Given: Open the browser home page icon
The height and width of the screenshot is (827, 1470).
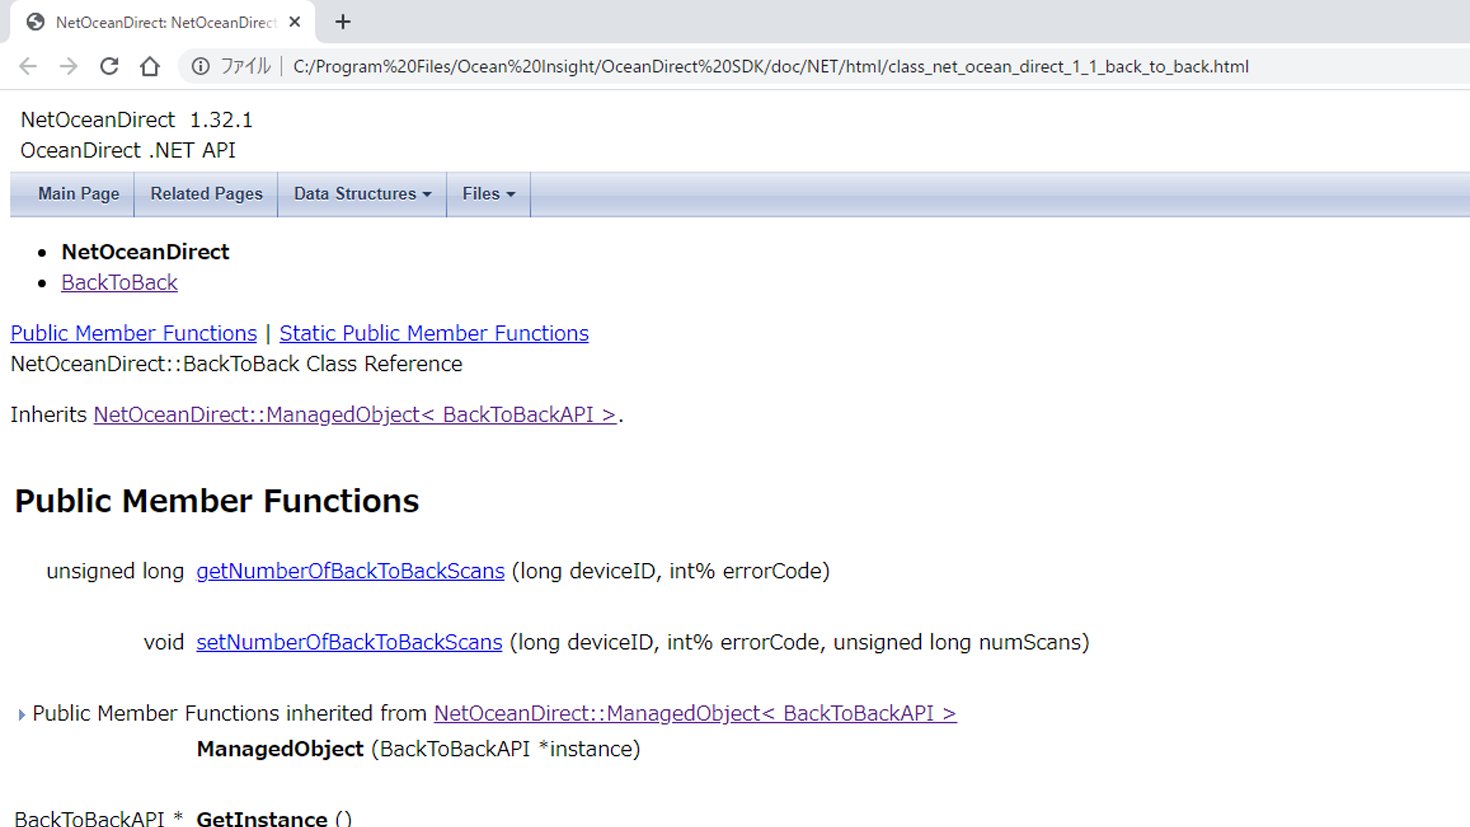Looking at the screenshot, I should pyautogui.click(x=150, y=66).
